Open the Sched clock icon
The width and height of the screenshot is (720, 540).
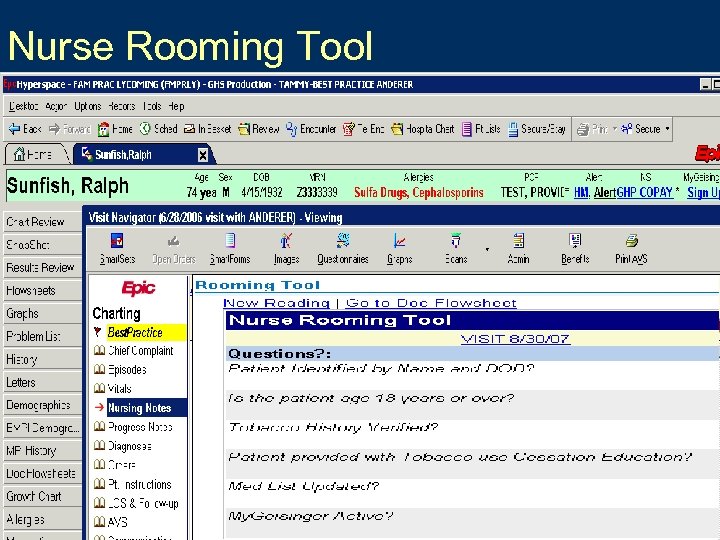(145, 129)
